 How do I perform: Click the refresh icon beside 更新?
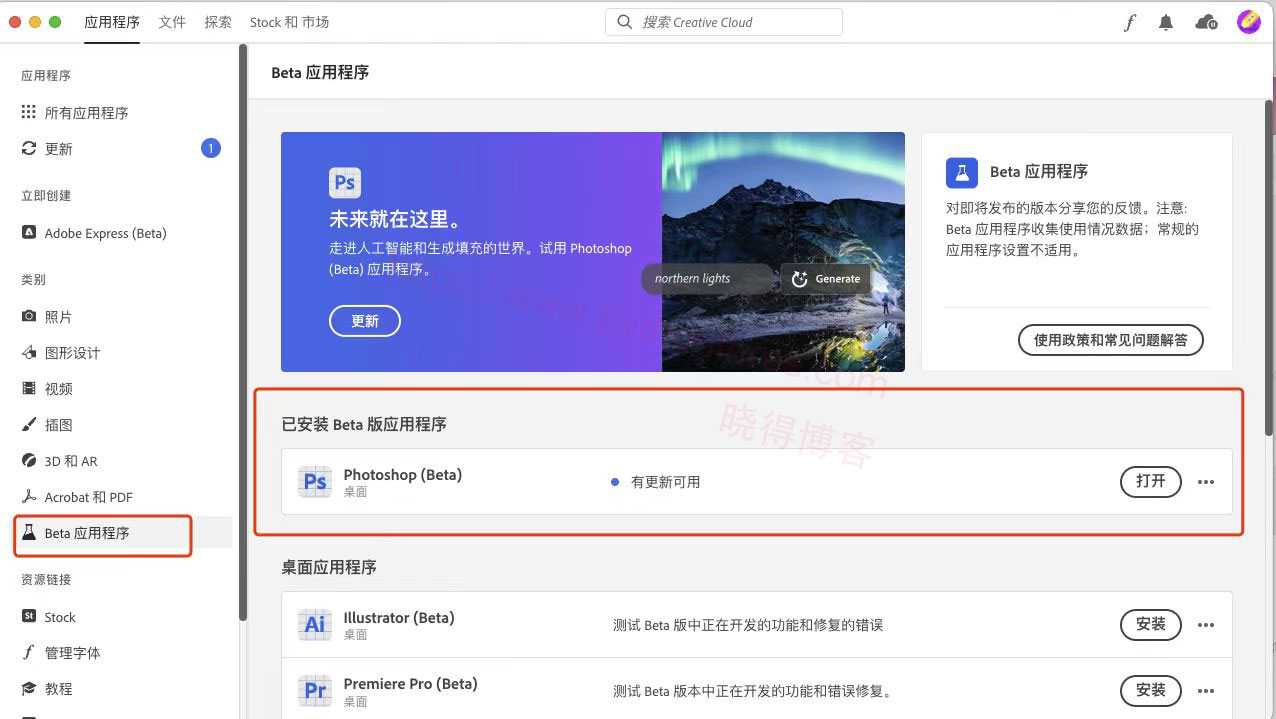point(29,148)
